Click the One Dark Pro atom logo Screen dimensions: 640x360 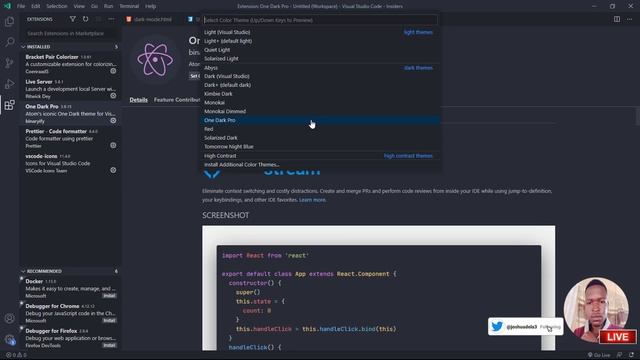[x=155, y=60]
